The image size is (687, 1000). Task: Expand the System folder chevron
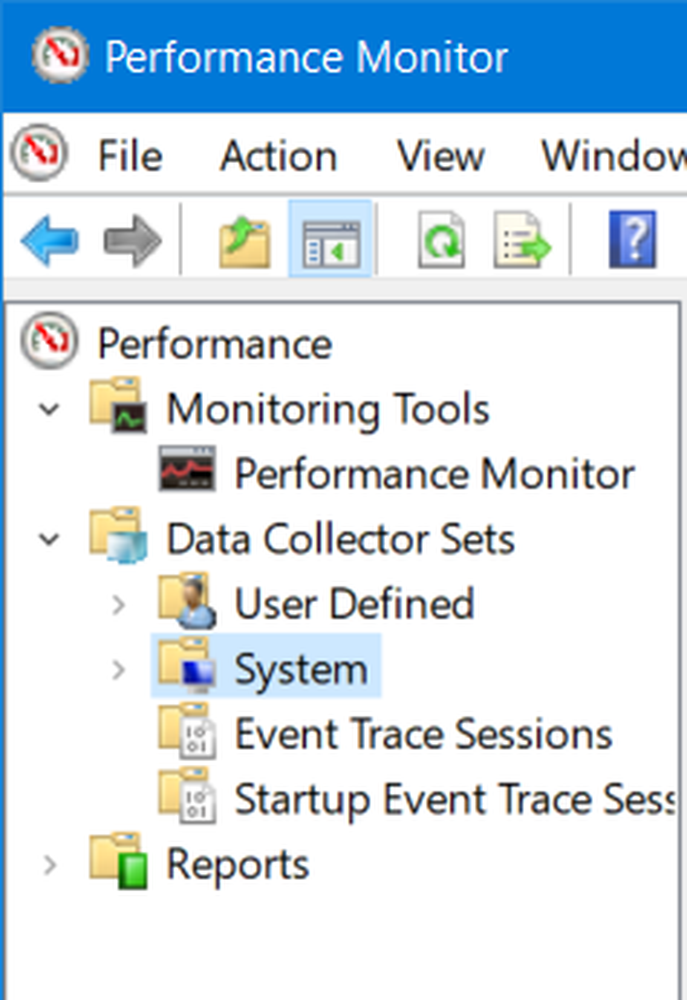click(118, 670)
